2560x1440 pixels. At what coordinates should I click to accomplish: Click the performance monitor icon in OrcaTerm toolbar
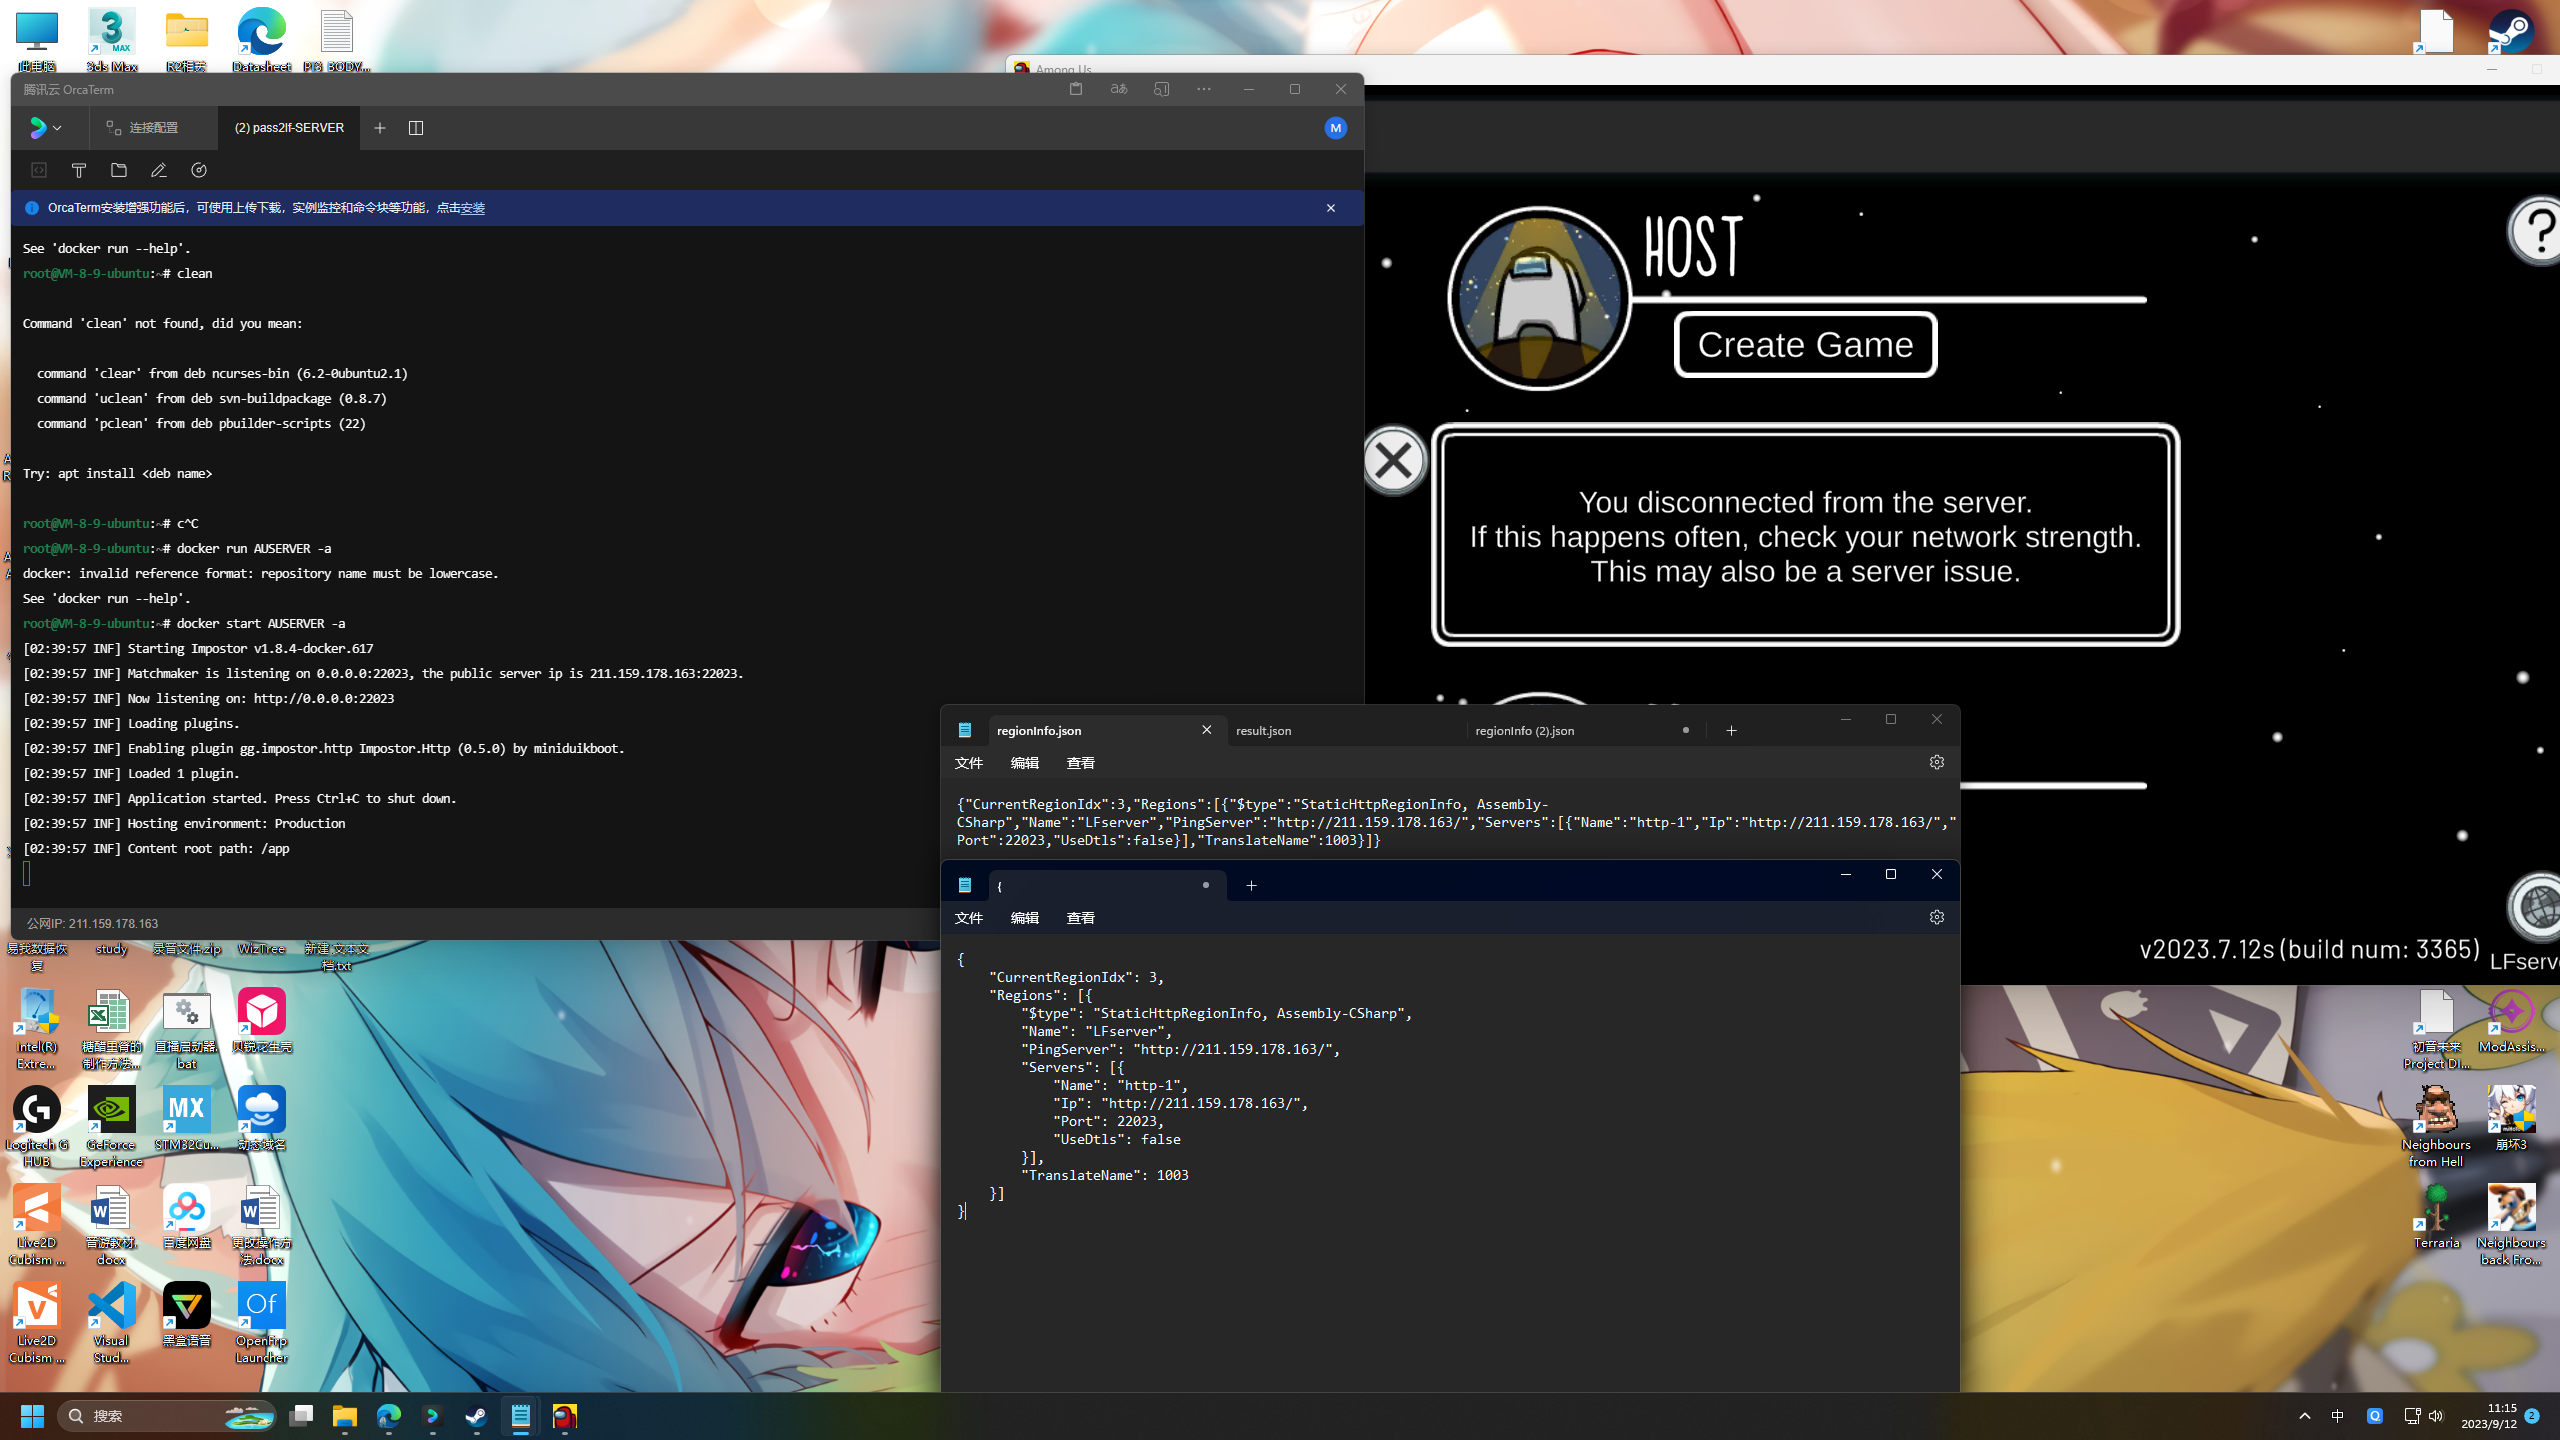click(x=199, y=170)
